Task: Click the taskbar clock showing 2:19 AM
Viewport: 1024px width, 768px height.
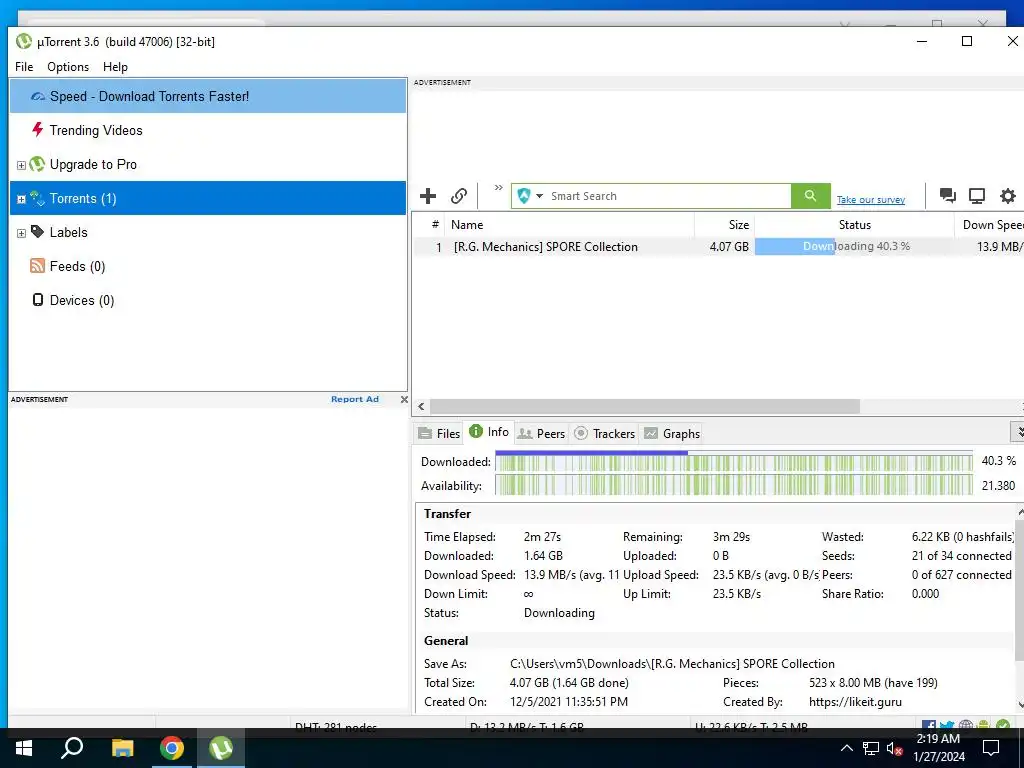Action: point(938,748)
